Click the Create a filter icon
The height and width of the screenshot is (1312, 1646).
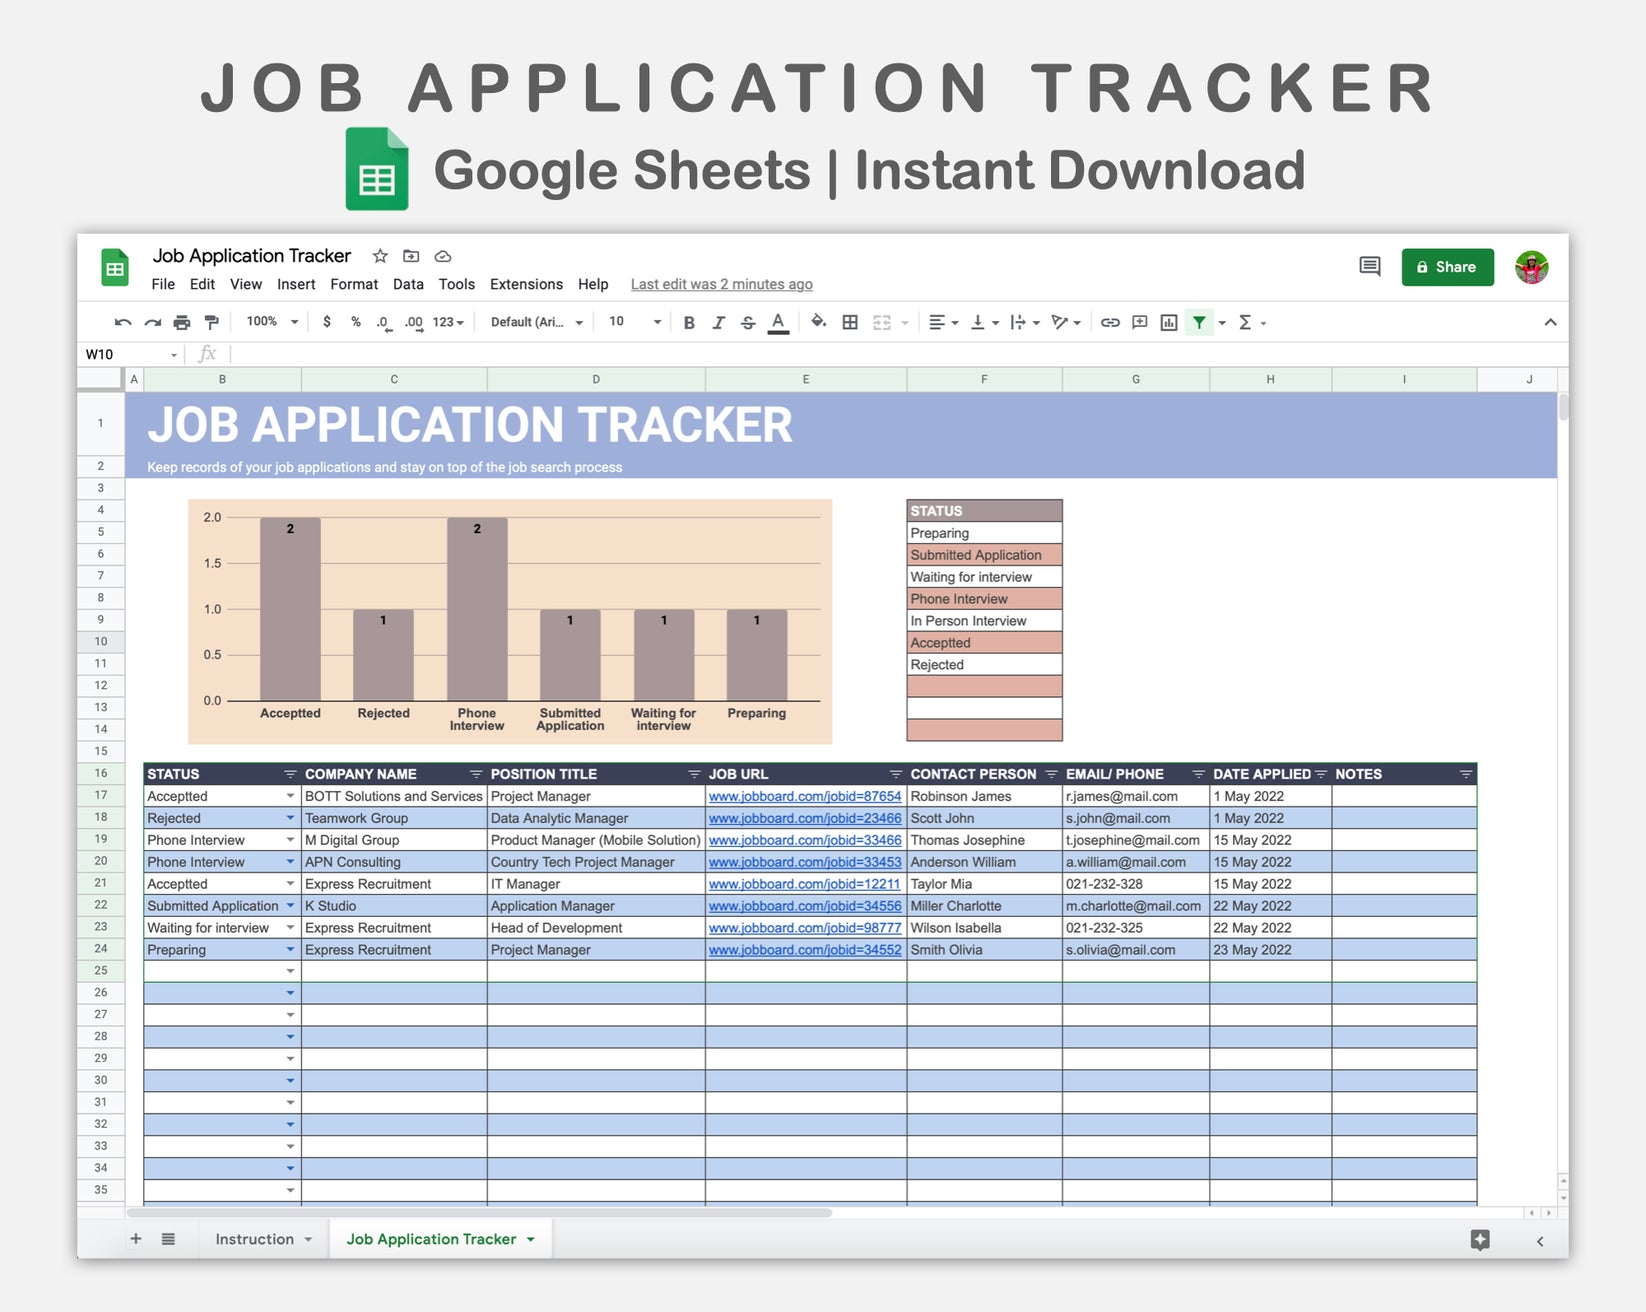[x=1198, y=322]
